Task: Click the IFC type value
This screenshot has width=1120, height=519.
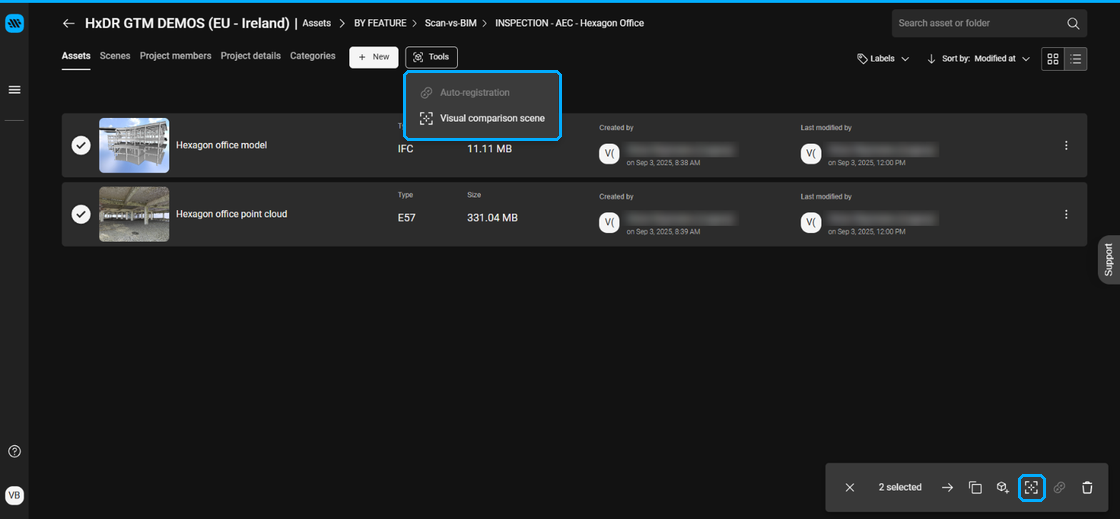Action: 406,149
